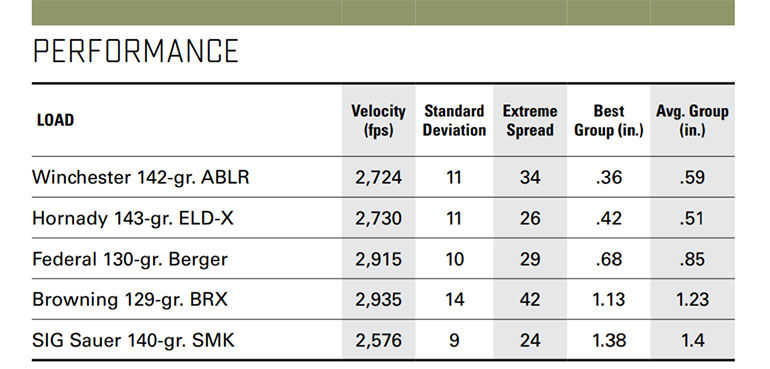Viewport: 770px width, 369px height.
Task: Select the 2,935 velocity value
Action: [379, 300]
